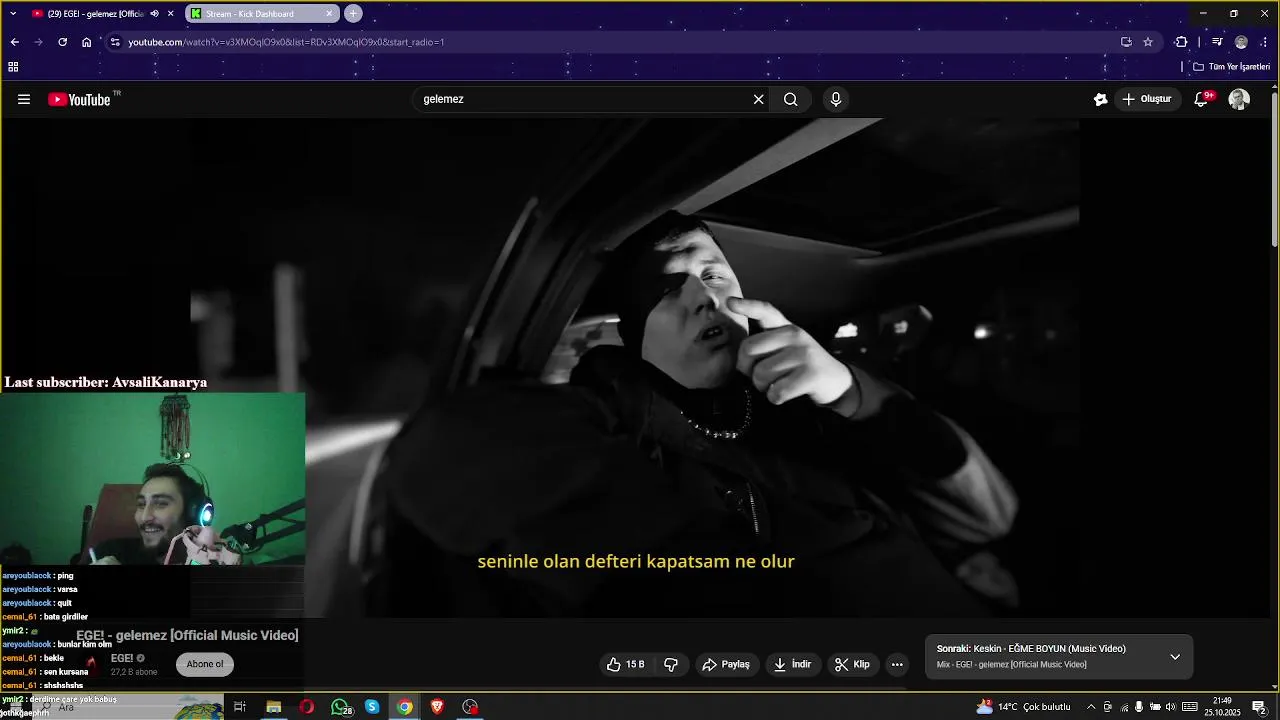This screenshot has width=1280, height=720.
Task: Like the video with thumbs-up
Action: pos(626,664)
